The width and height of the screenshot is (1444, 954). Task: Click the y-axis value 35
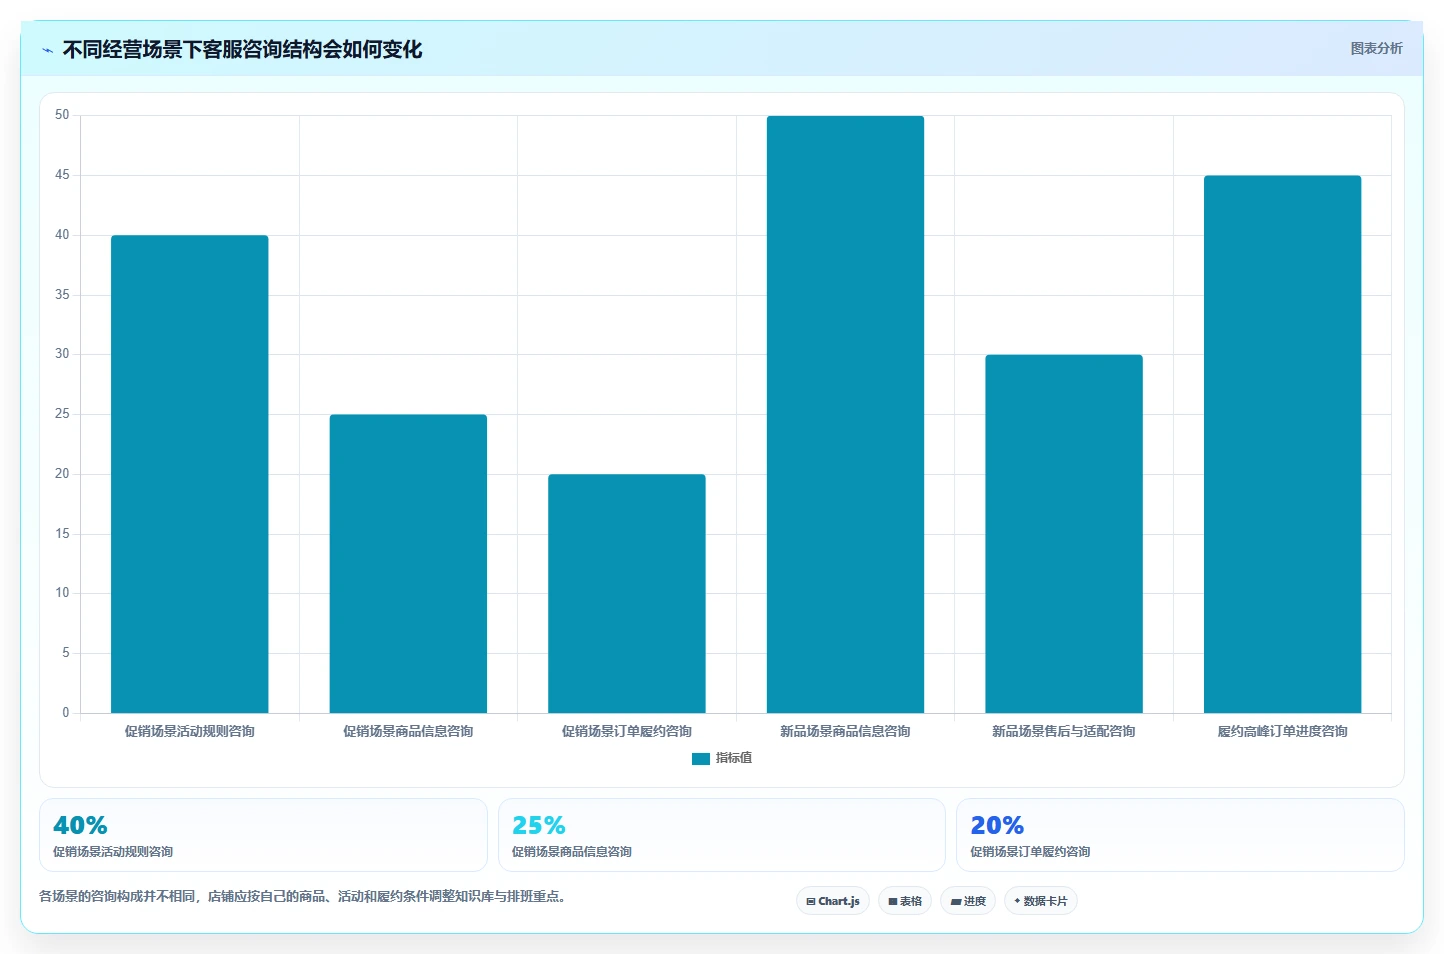[62, 295]
